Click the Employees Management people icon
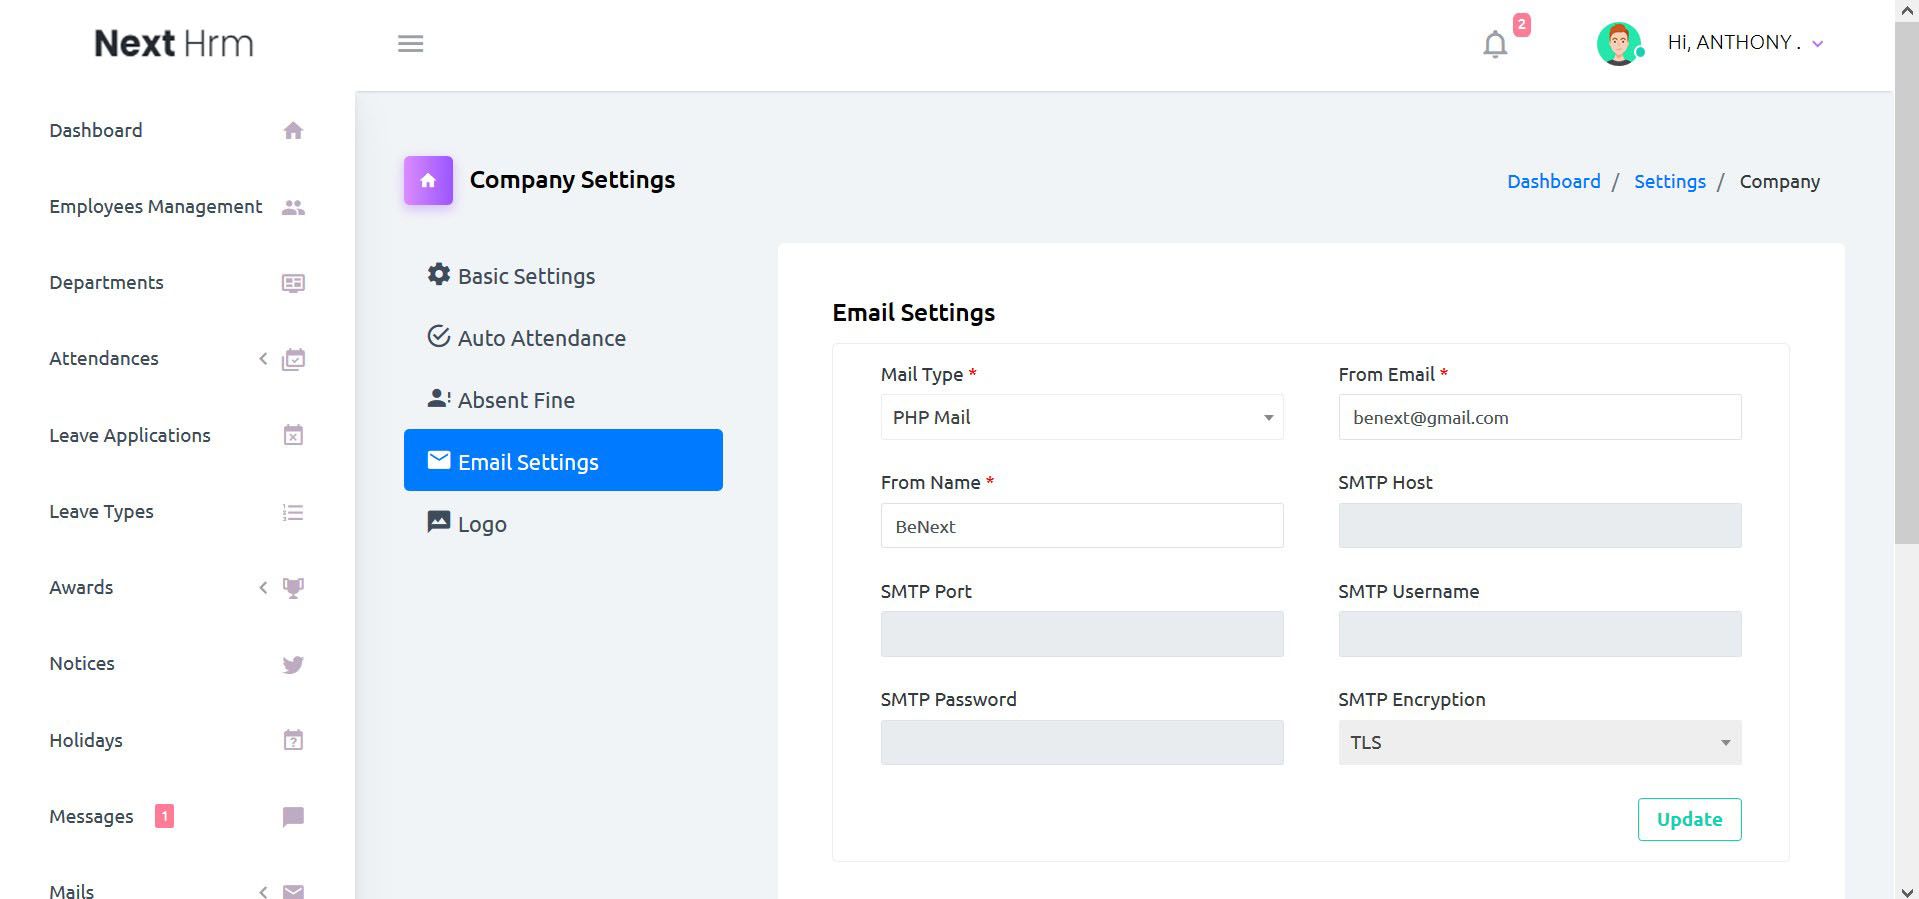1919x899 pixels. 293,207
